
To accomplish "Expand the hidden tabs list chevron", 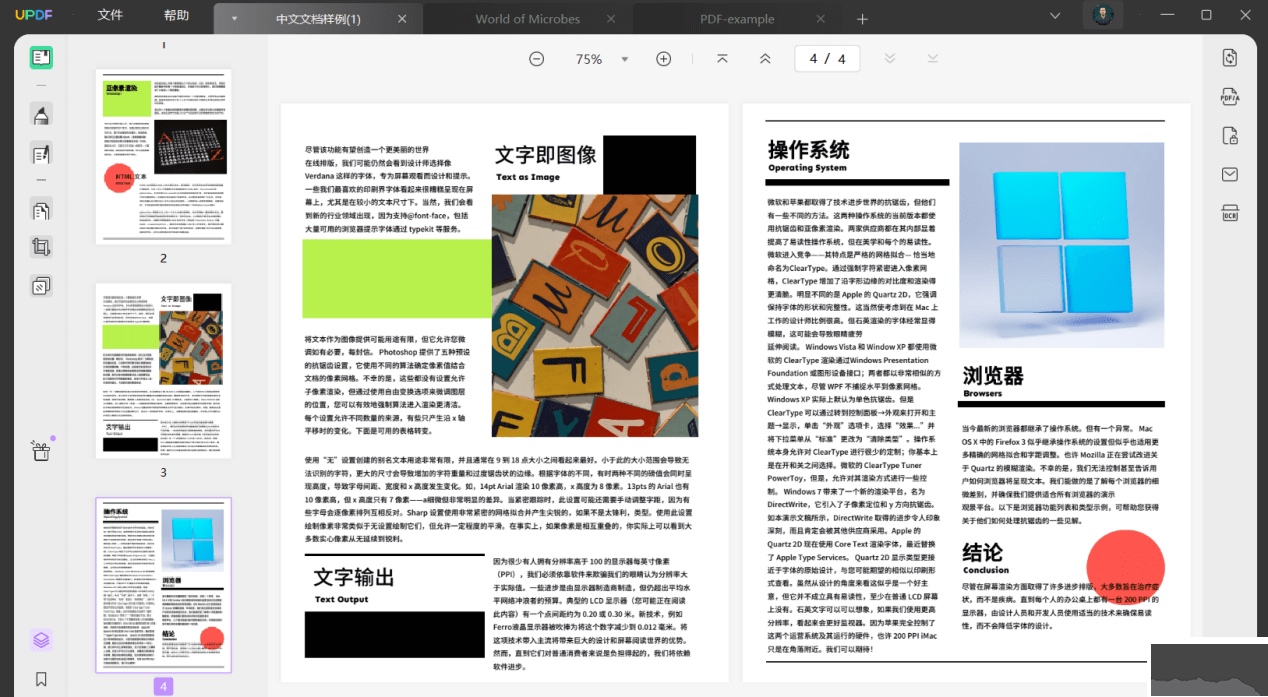I will pyautogui.click(x=1055, y=17).
